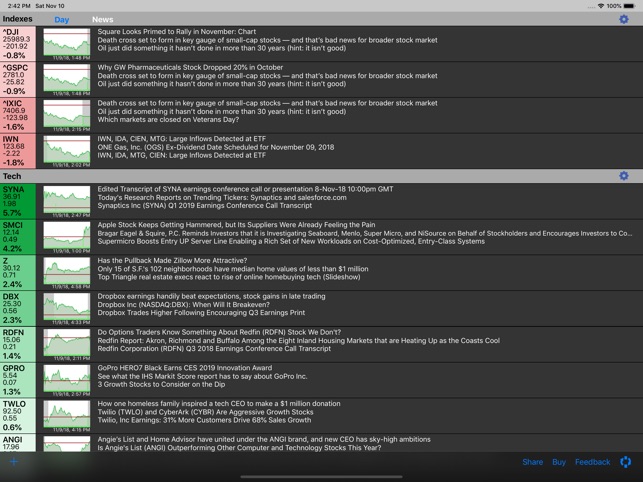Open 'Apple Stock Keeps Getting Hammered' headline
The width and height of the screenshot is (643, 482).
pos(236,225)
